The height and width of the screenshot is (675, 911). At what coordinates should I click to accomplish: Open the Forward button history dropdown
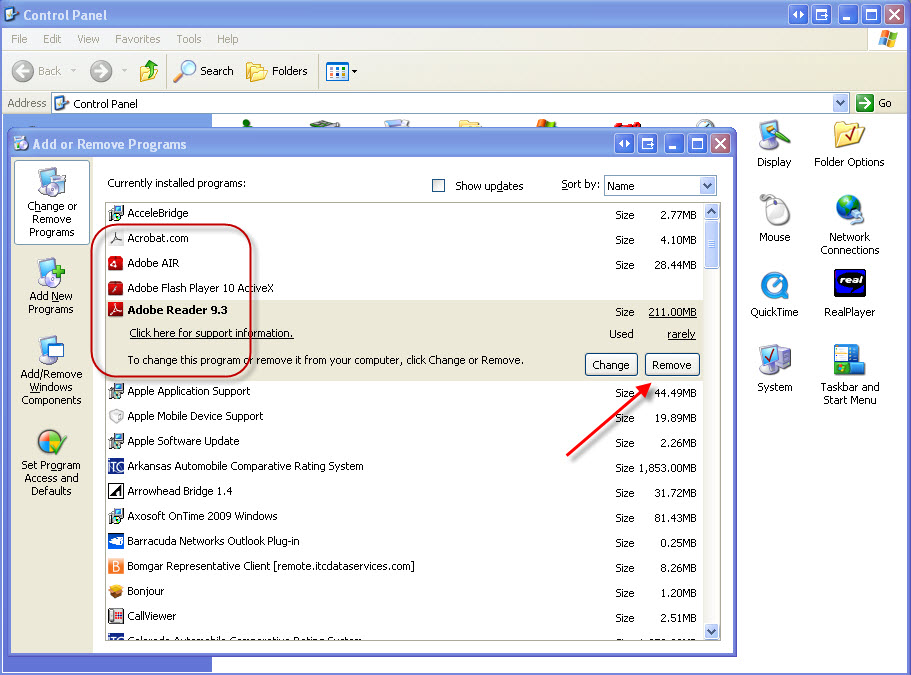click(124, 71)
